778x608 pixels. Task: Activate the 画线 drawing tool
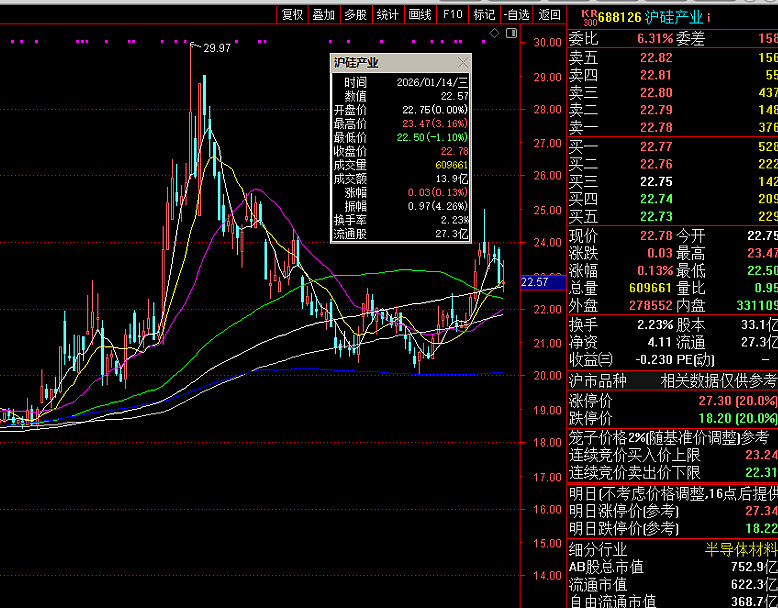pos(420,14)
